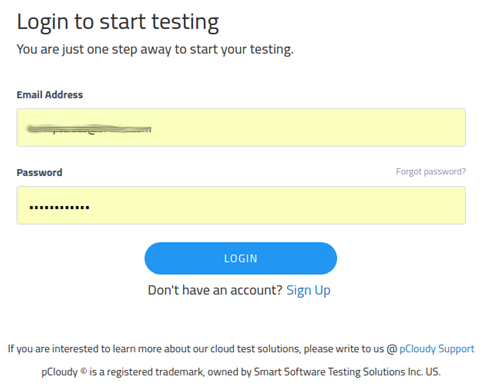The image size is (484, 392).
Task: Click the masked password dots
Action: coord(59,207)
